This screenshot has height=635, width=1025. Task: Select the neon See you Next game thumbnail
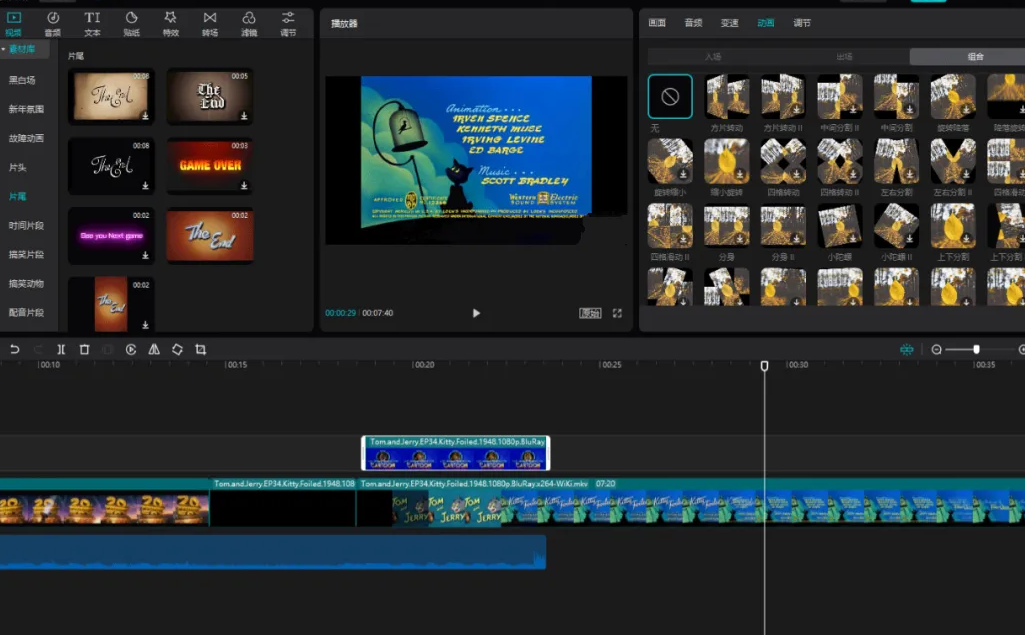tap(111, 235)
